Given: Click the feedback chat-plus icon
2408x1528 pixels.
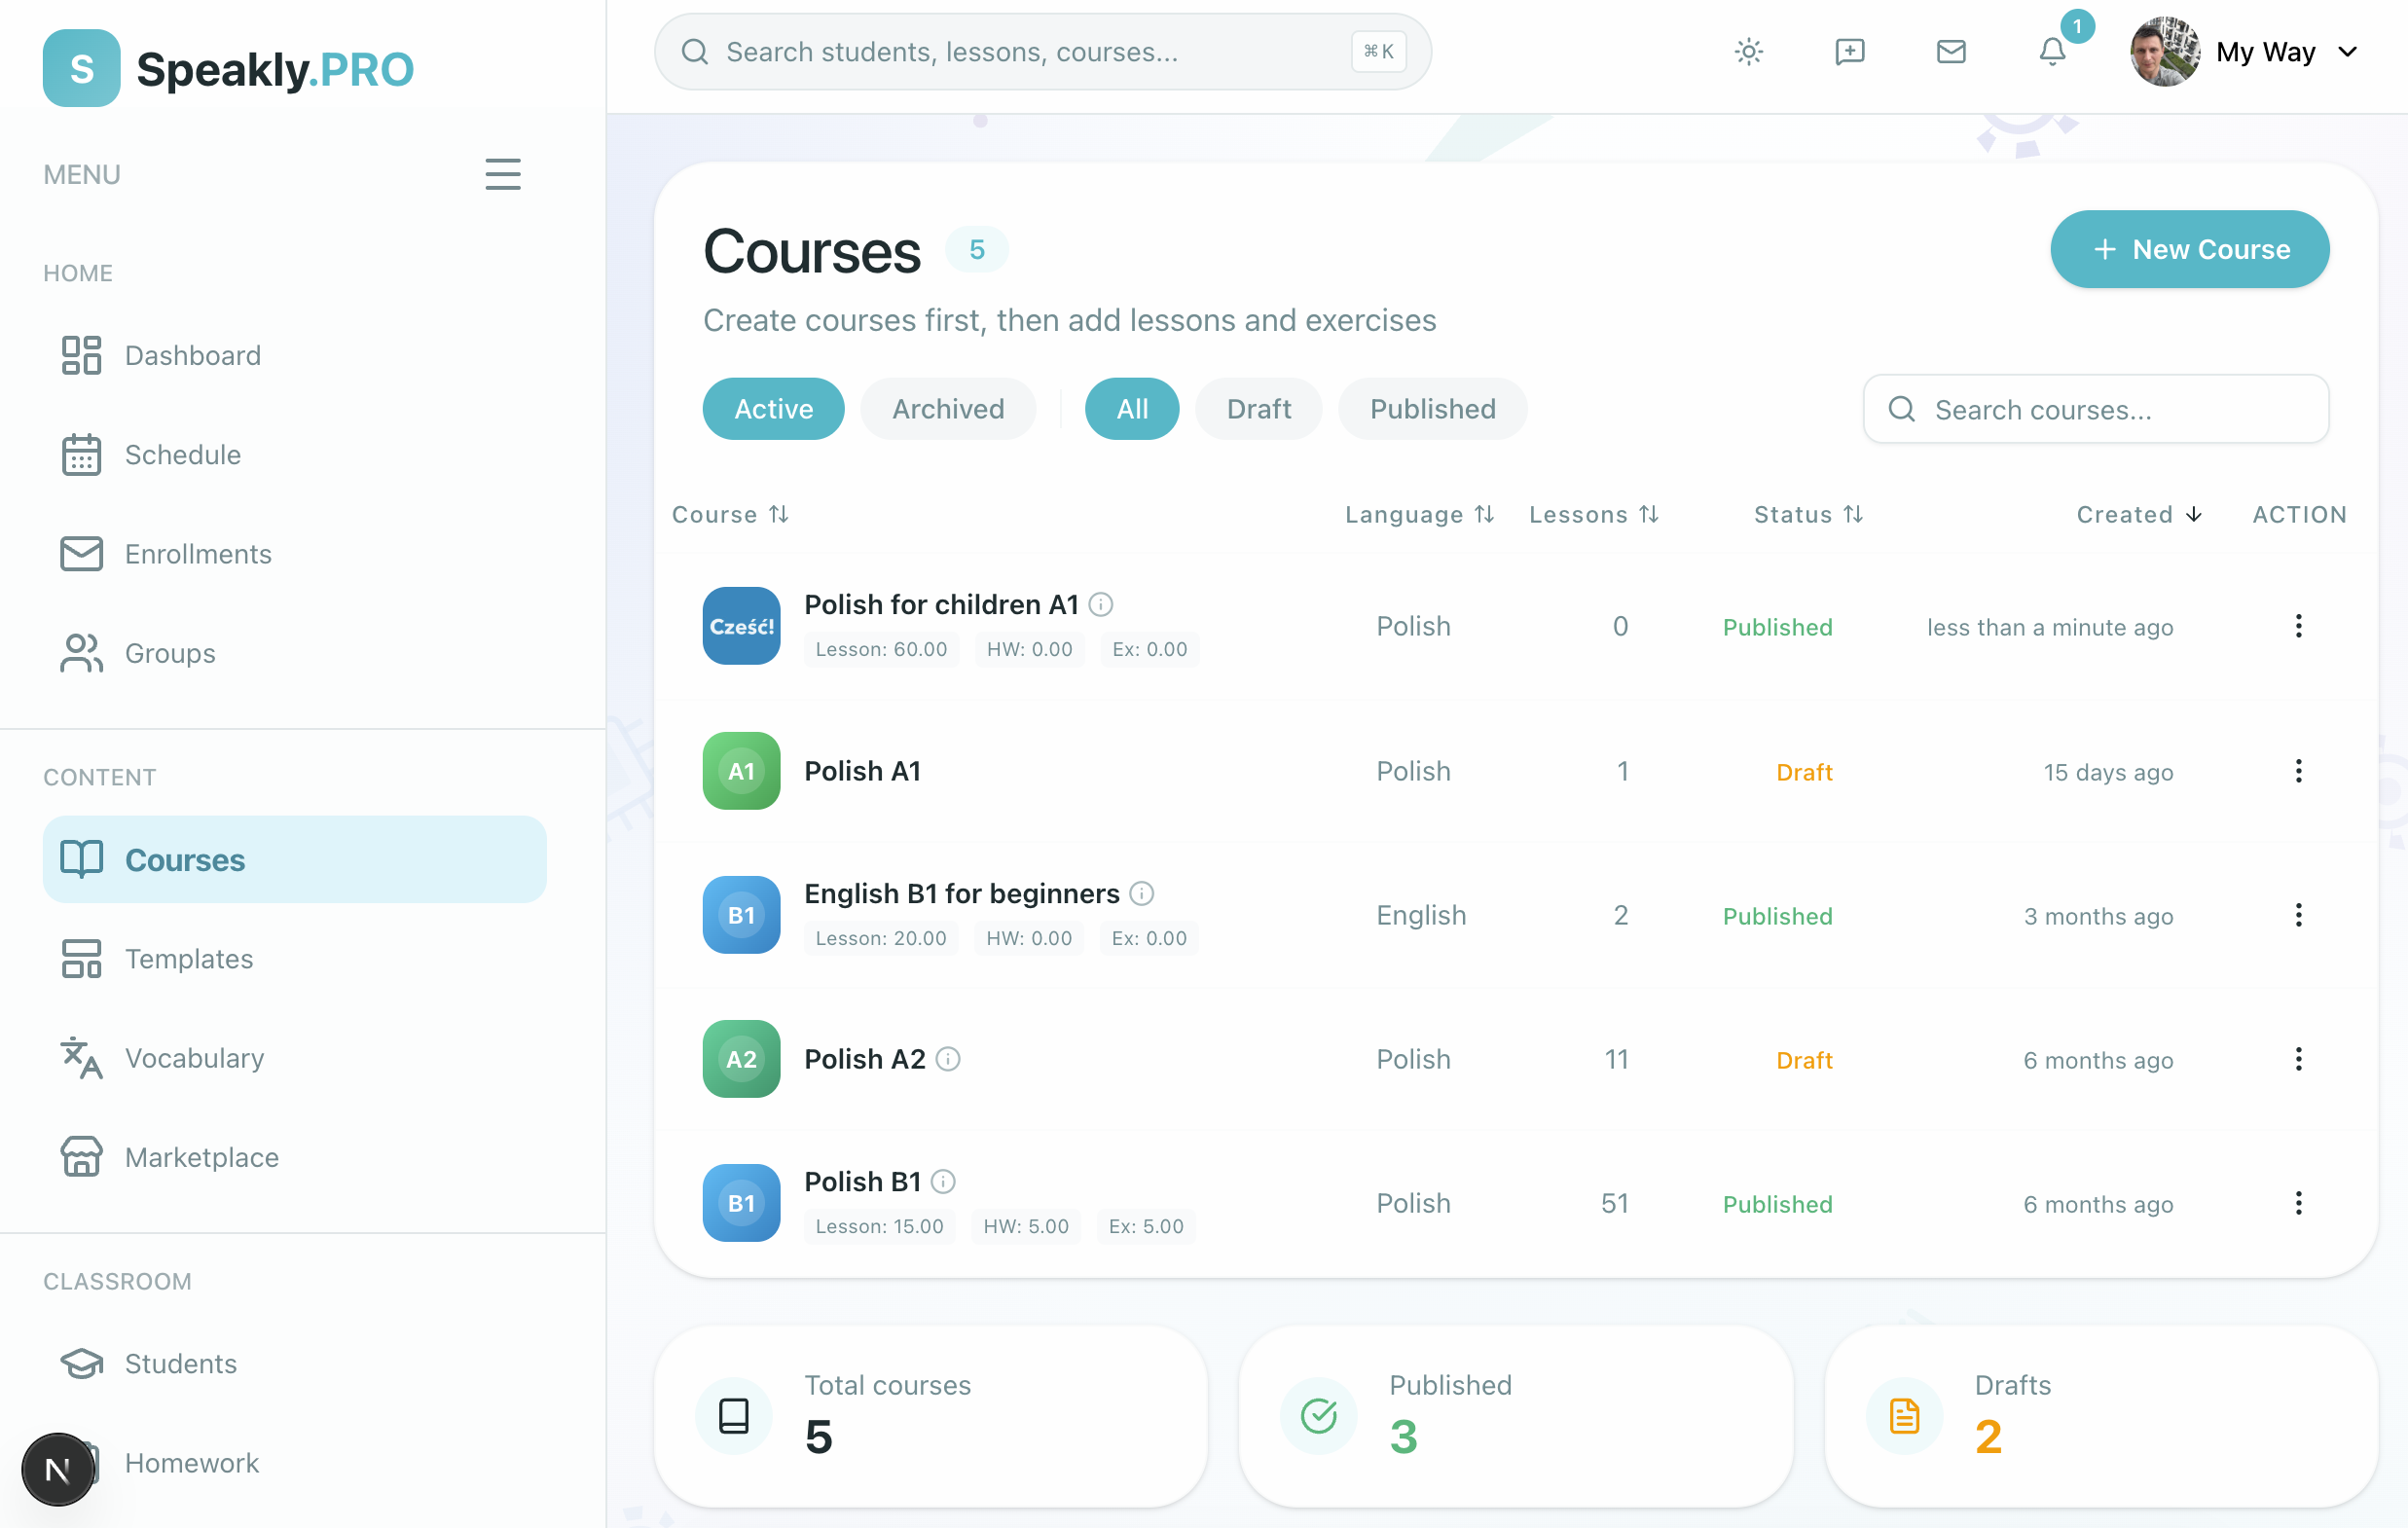Looking at the screenshot, I should [1849, 52].
